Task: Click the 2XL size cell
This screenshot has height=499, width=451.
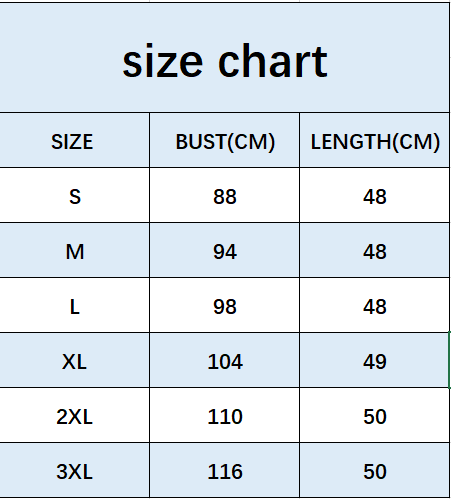Action: pos(75,415)
